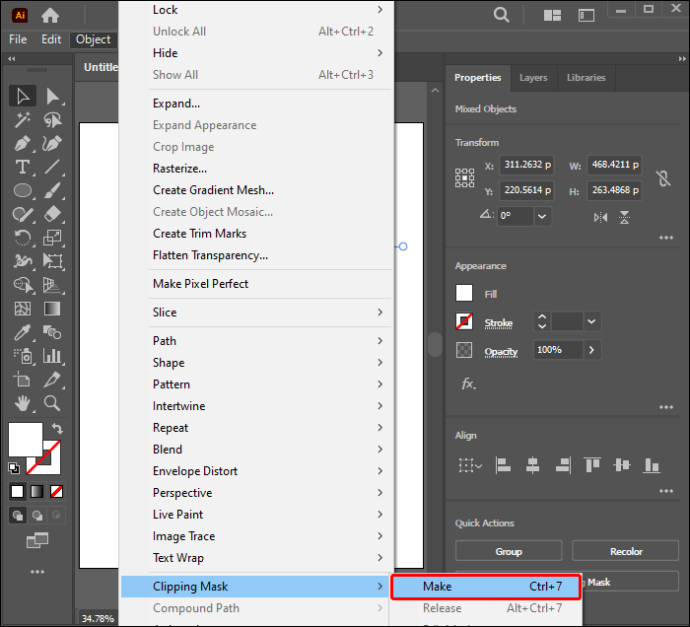Select the Eyedropper tool

pyautogui.click(x=22, y=332)
